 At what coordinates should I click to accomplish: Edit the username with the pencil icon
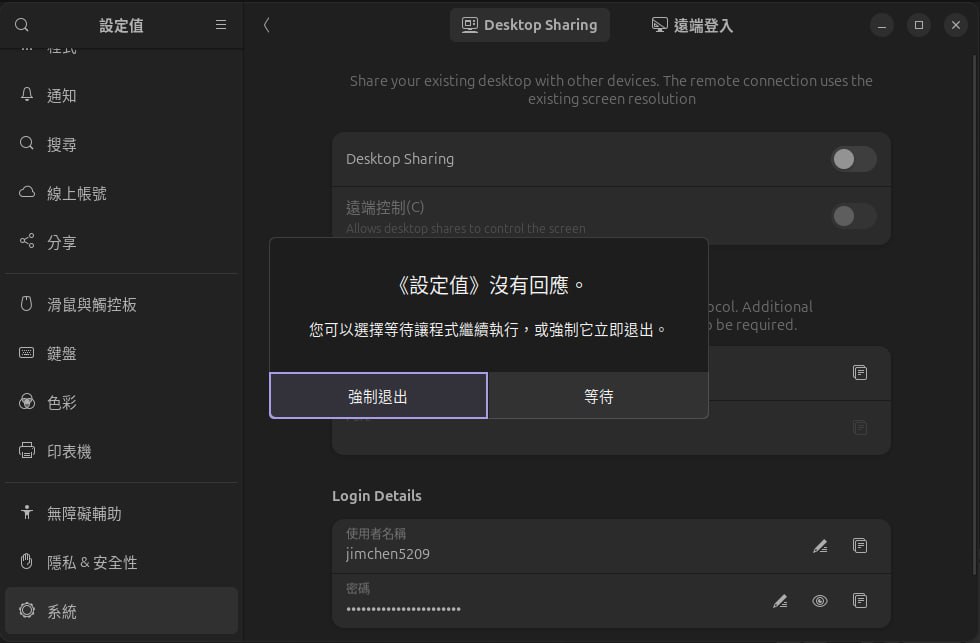coord(820,546)
